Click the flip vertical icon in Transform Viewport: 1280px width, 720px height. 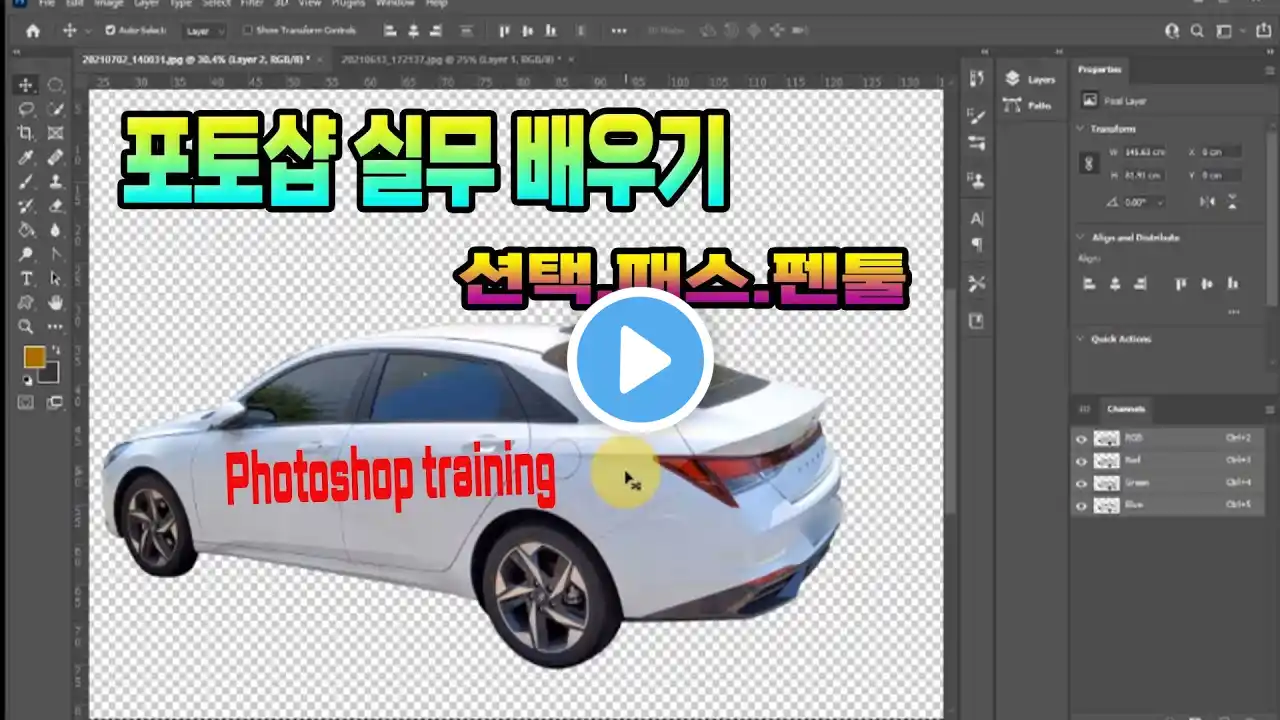(x=1232, y=202)
